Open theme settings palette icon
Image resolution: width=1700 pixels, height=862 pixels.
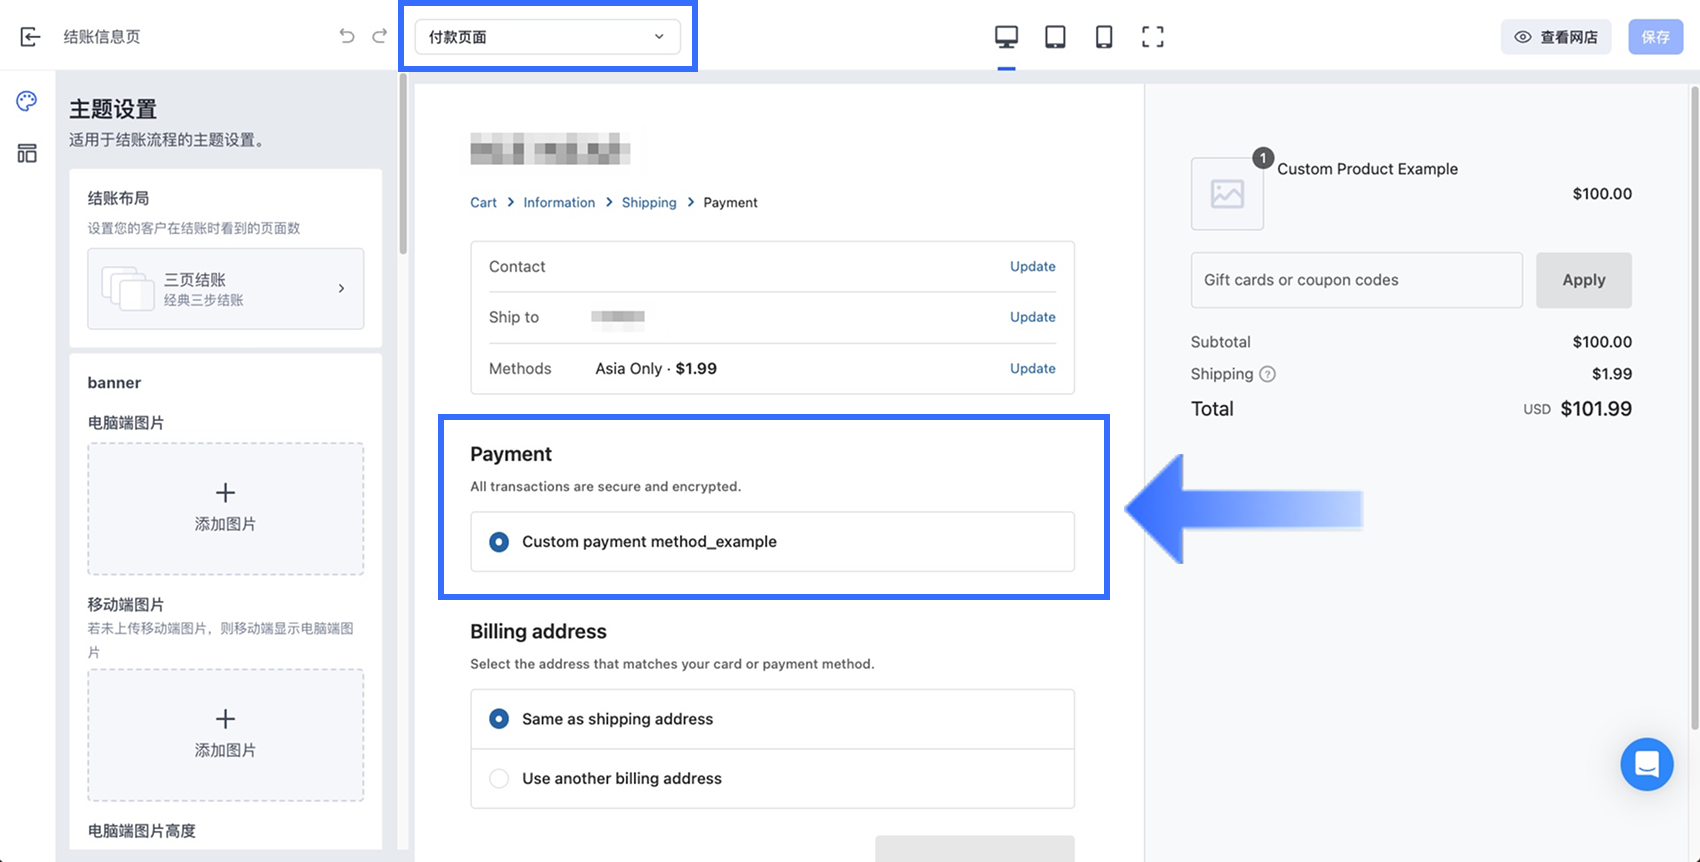27,101
